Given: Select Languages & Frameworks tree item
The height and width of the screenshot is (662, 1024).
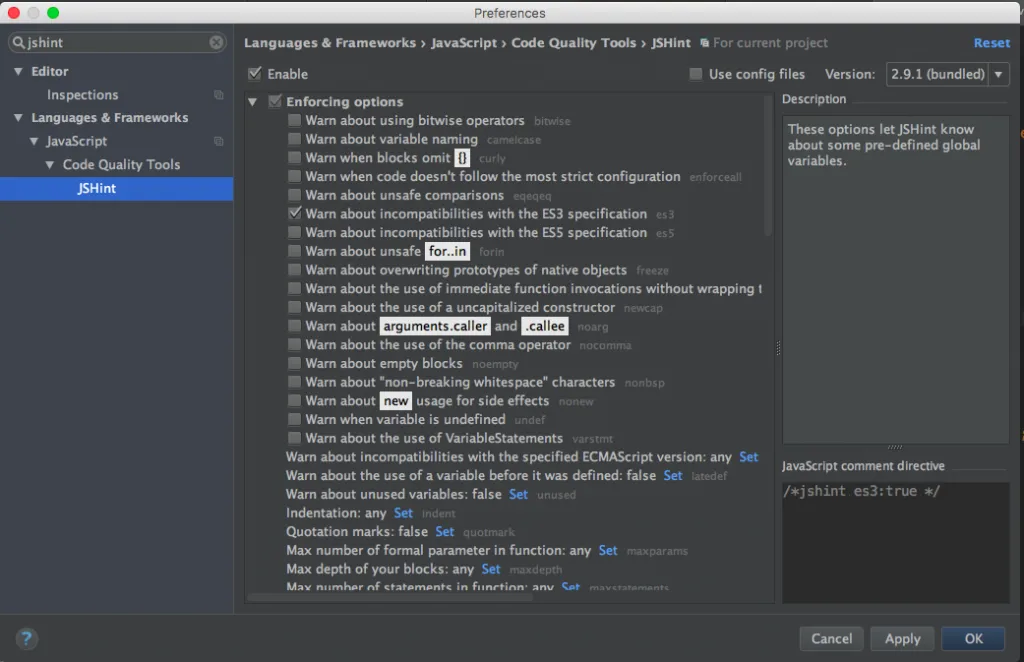Looking at the screenshot, I should click(110, 118).
